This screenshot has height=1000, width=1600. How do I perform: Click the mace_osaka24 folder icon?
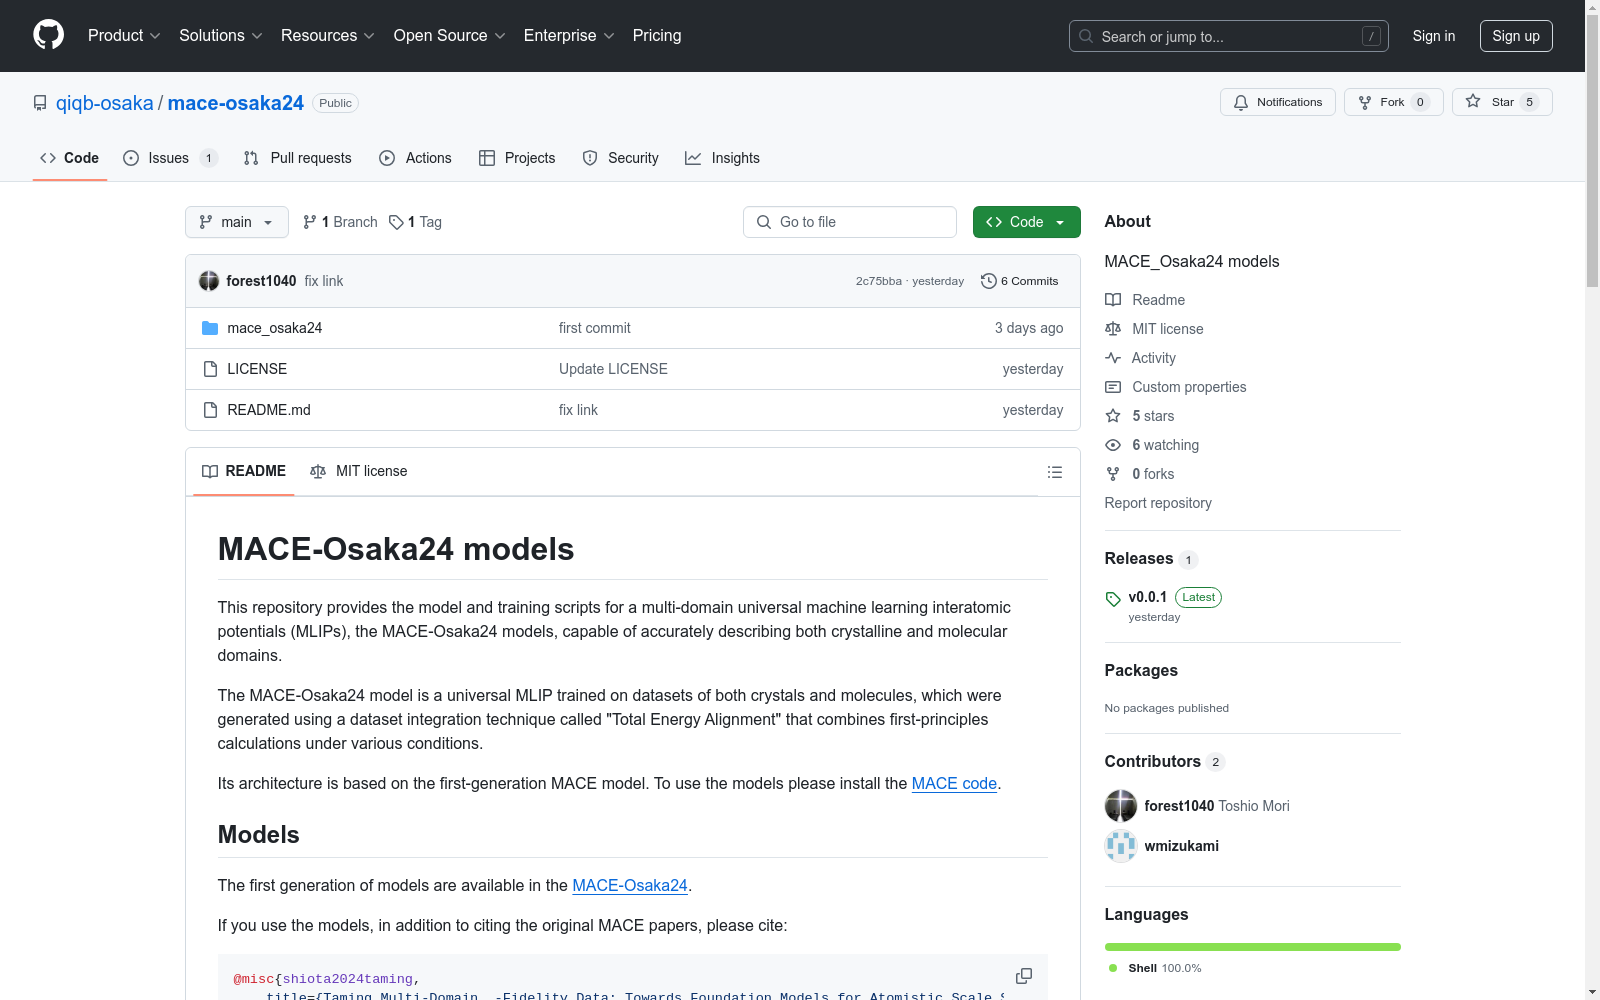click(x=210, y=328)
